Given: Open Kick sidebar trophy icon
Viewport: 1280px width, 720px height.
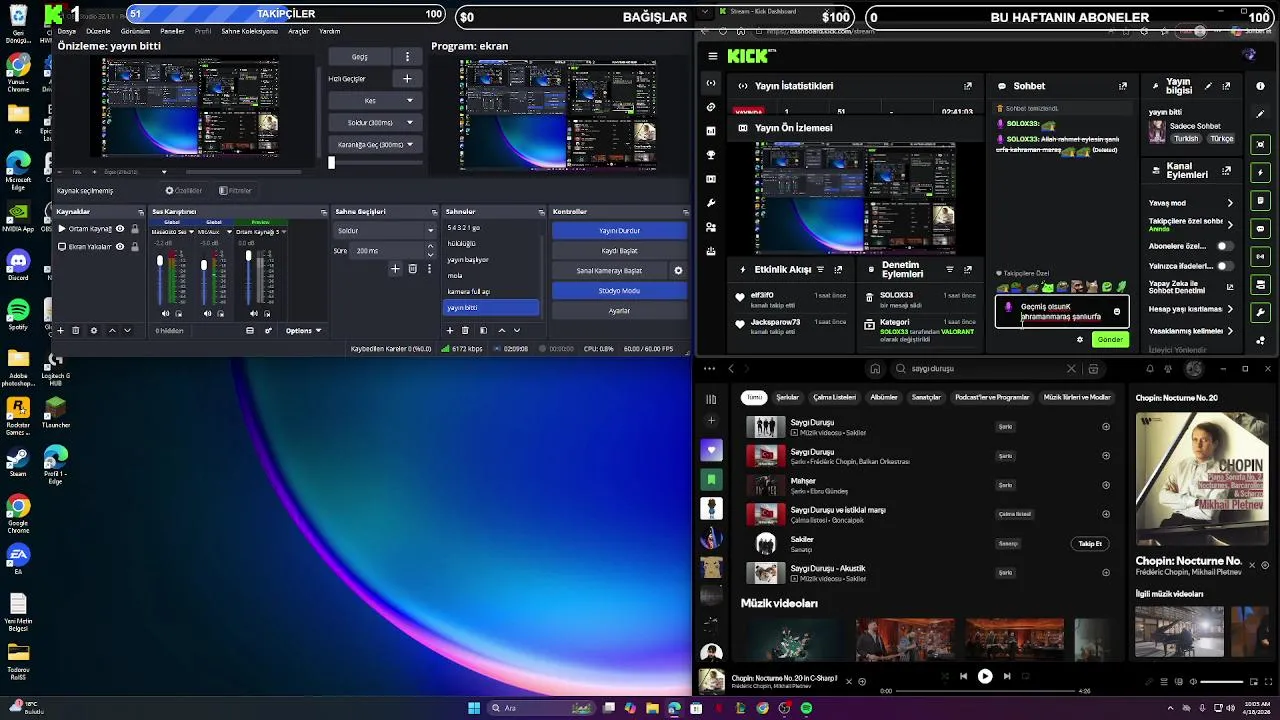Looking at the screenshot, I should point(711,155).
